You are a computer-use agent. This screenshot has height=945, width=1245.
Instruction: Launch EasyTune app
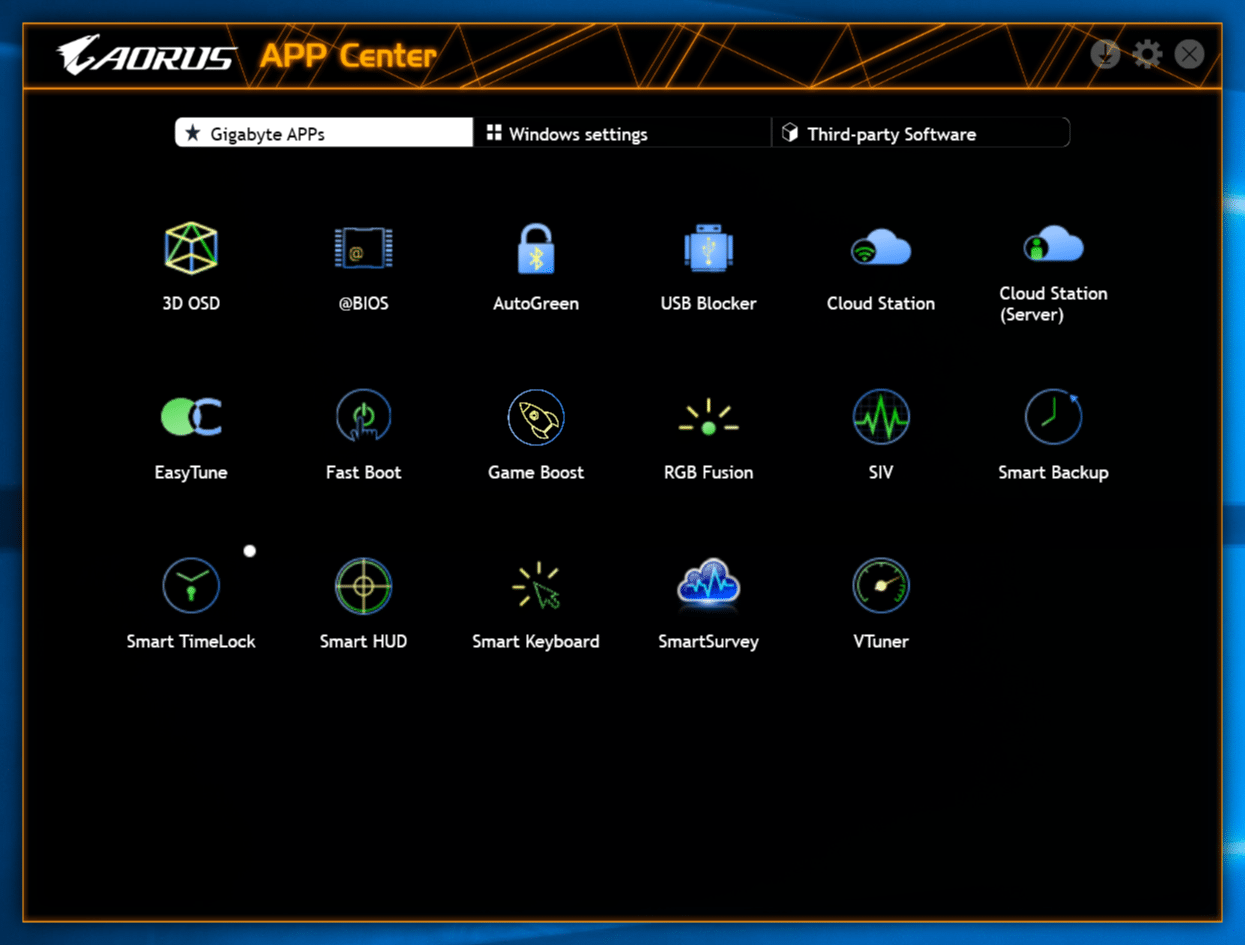click(191, 417)
